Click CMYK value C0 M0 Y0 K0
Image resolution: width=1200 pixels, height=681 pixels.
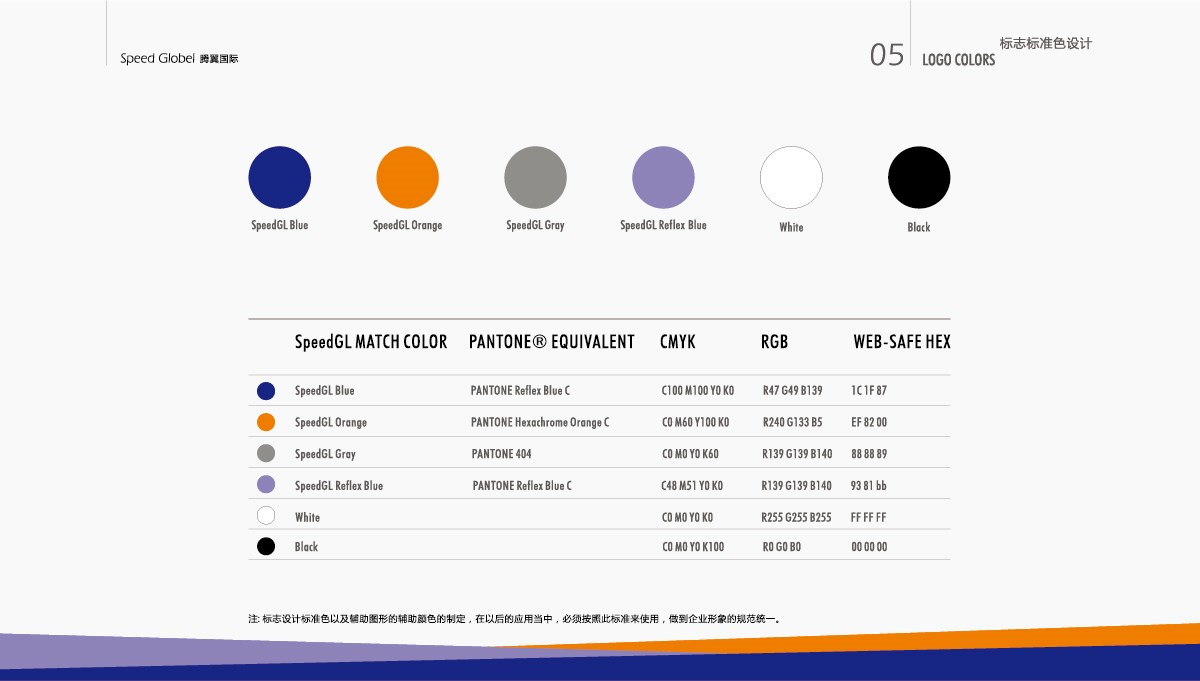tap(688, 518)
